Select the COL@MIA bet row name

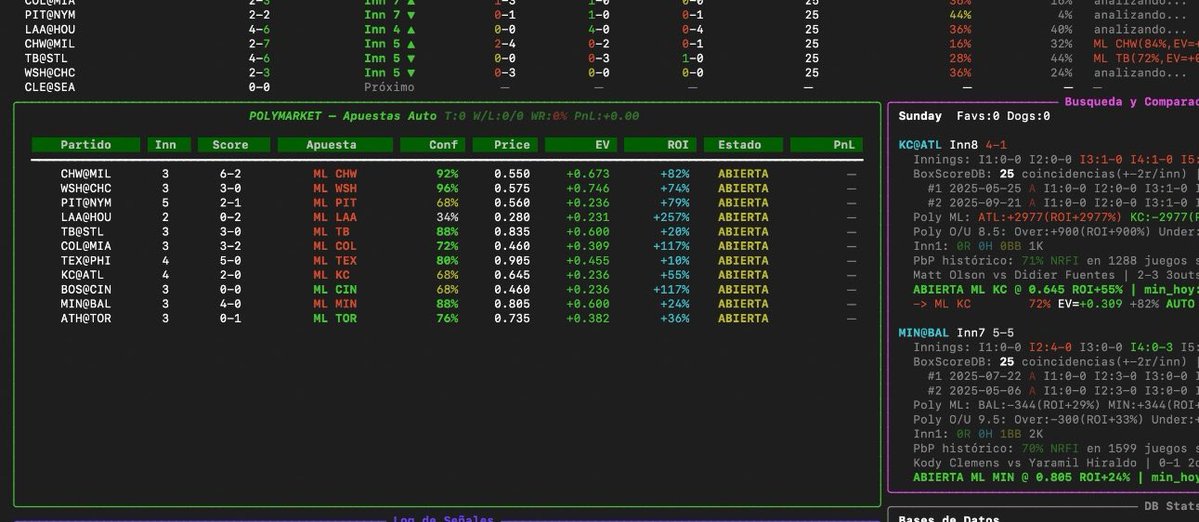pyautogui.click(x=86, y=246)
